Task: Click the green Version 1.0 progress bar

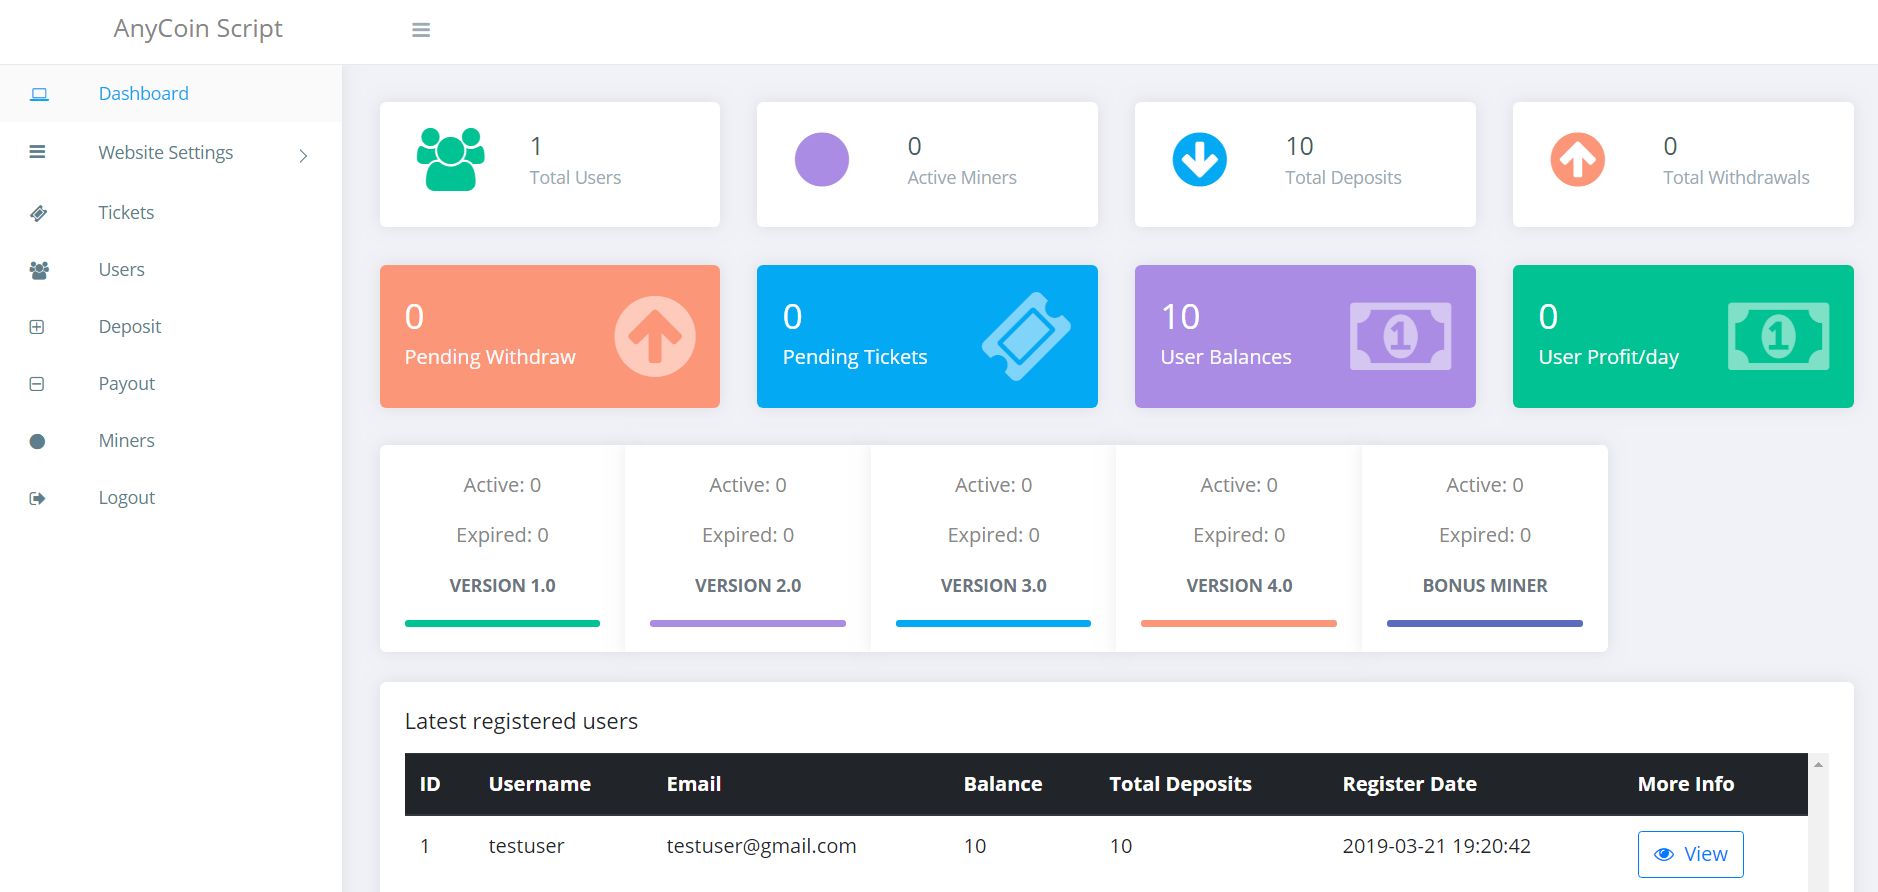Action: tap(502, 623)
